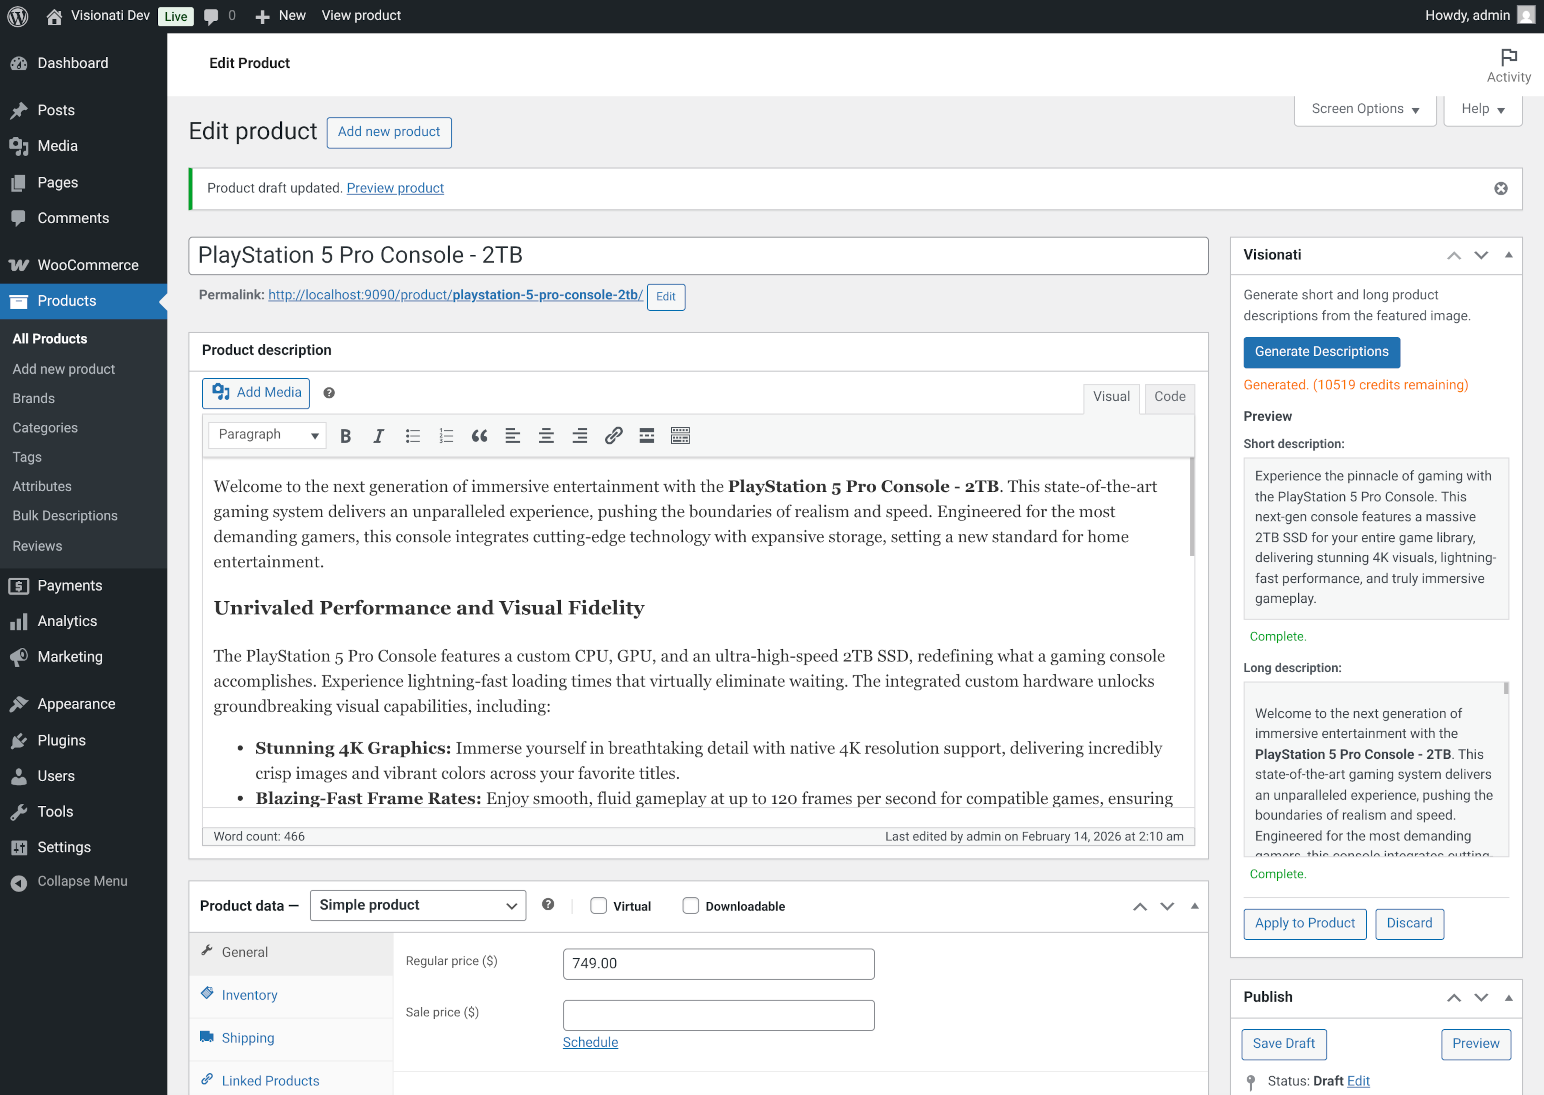
Task: Insert a blockquote in the description
Action: (x=479, y=435)
